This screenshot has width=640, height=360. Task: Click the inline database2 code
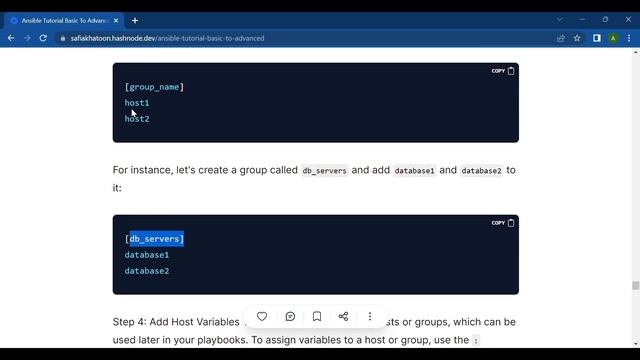click(481, 171)
